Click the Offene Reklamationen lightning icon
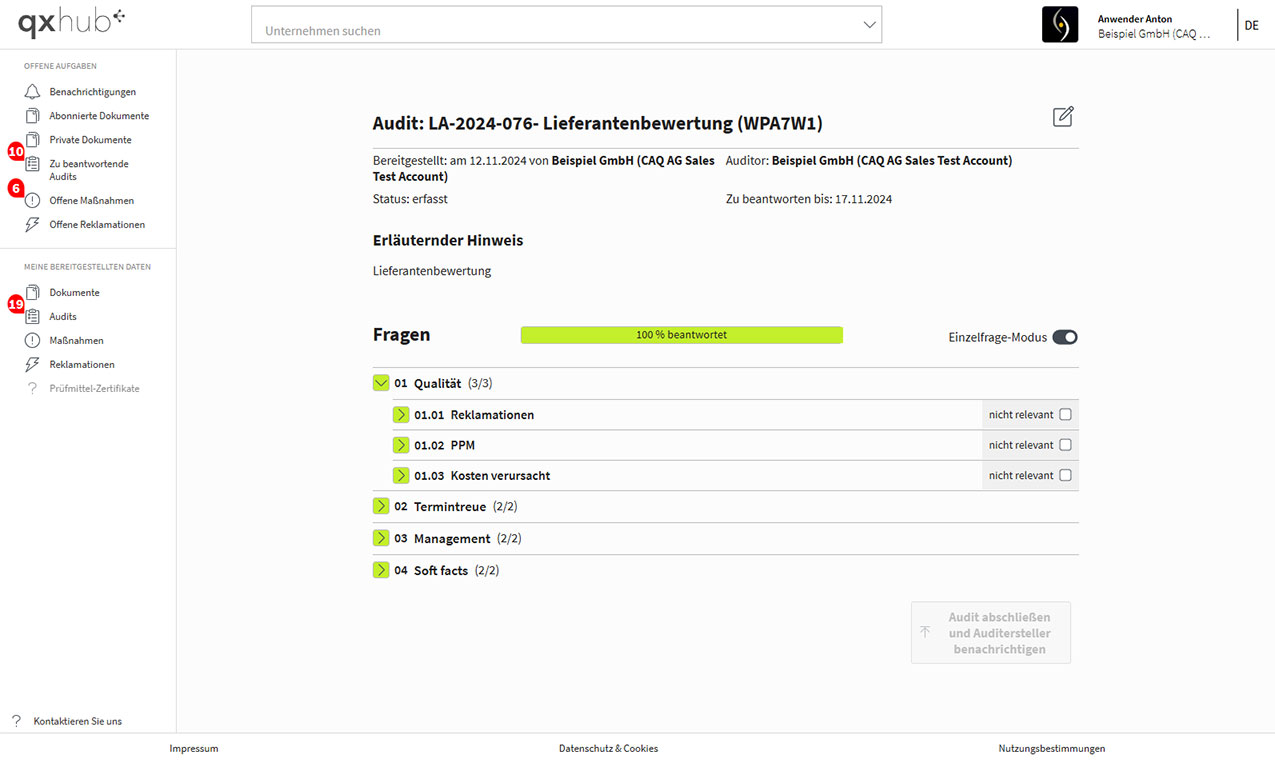The width and height of the screenshot is (1275, 763). (x=33, y=225)
